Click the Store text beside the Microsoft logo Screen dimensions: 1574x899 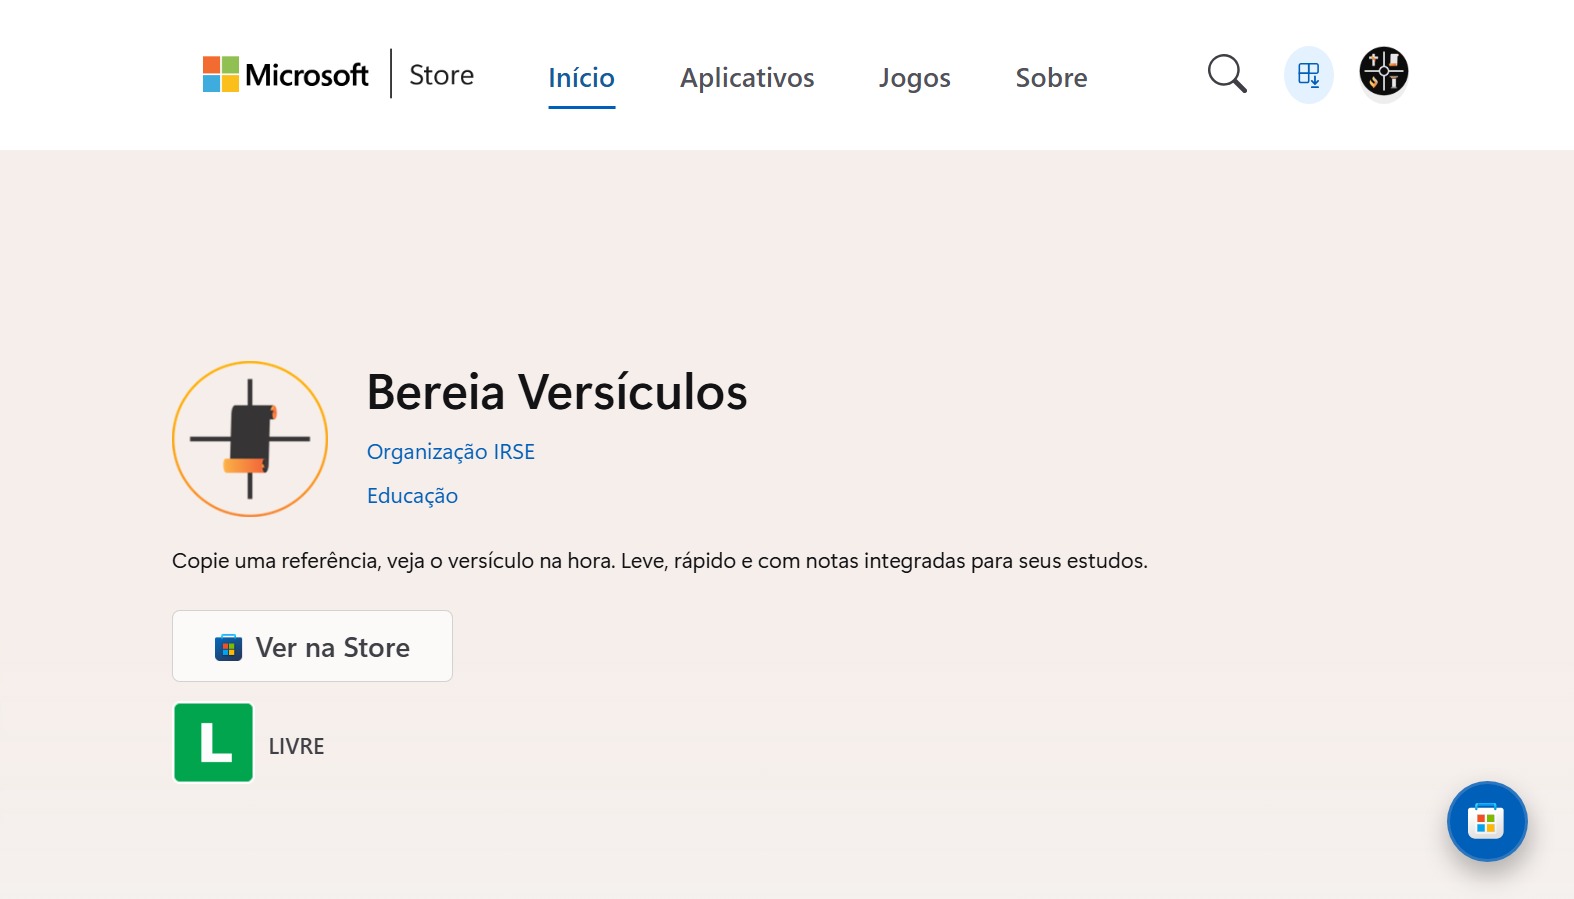(441, 75)
